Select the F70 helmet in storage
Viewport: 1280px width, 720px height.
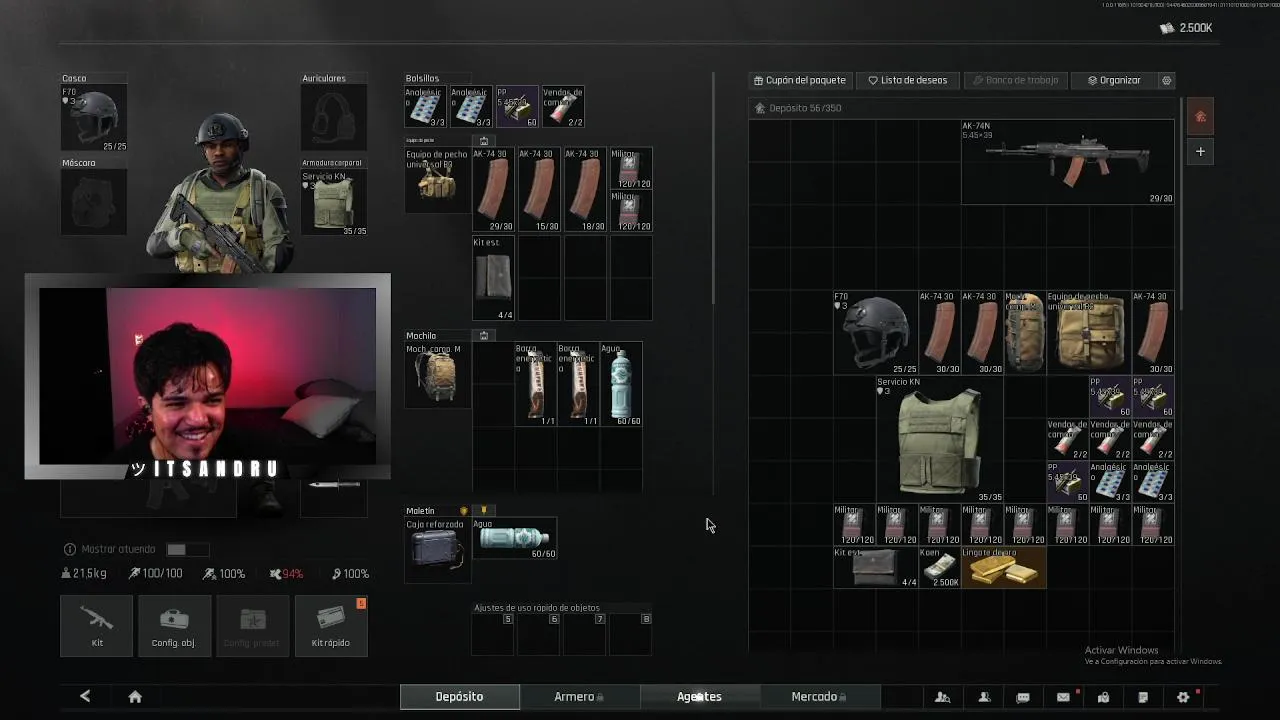[x=876, y=333]
